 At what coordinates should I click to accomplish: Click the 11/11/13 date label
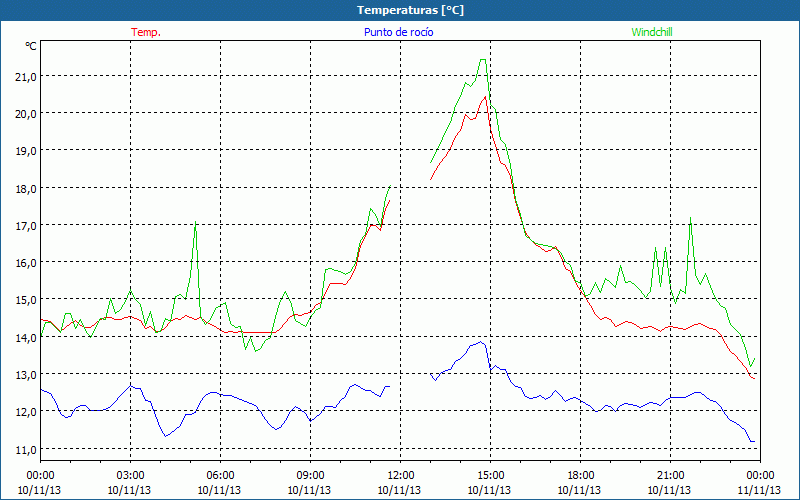pos(760,490)
